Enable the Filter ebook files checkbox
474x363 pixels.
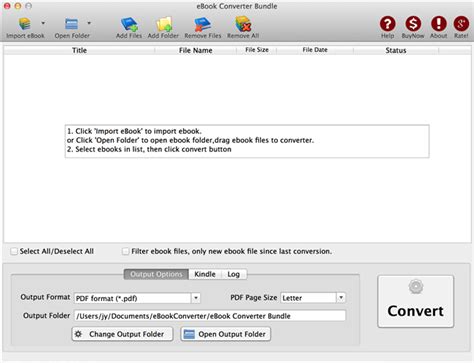point(126,251)
